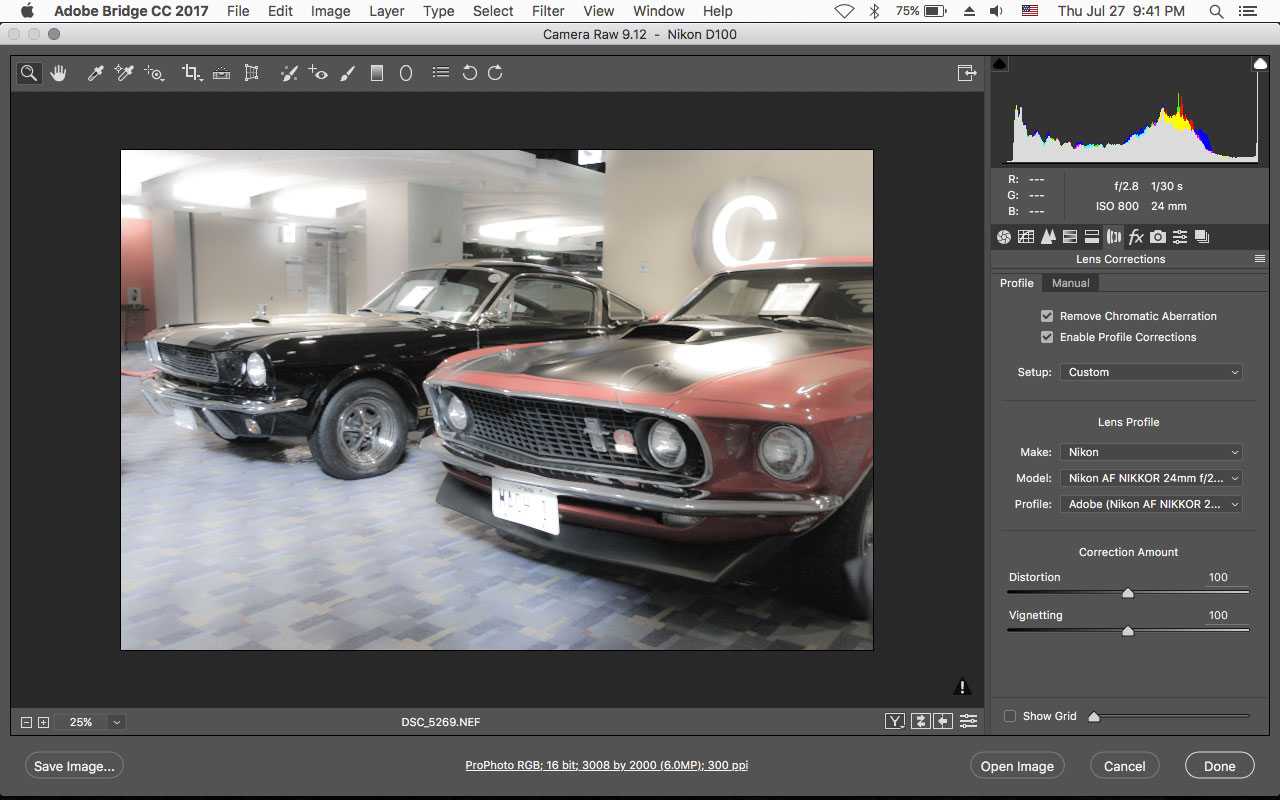Open the Presets panel icon

1180,237
